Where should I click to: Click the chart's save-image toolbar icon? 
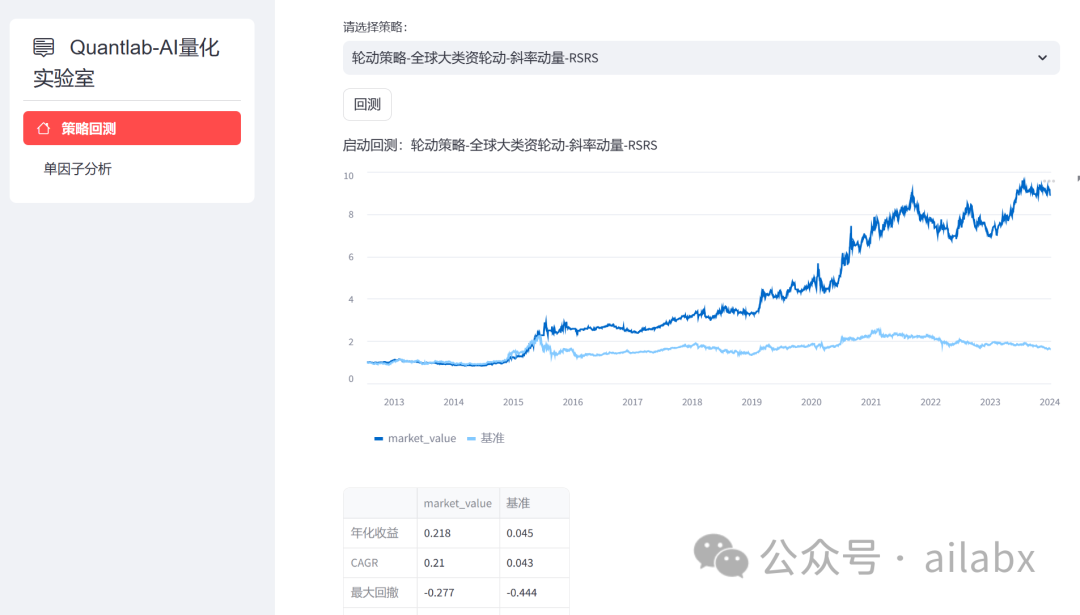(x=1045, y=181)
